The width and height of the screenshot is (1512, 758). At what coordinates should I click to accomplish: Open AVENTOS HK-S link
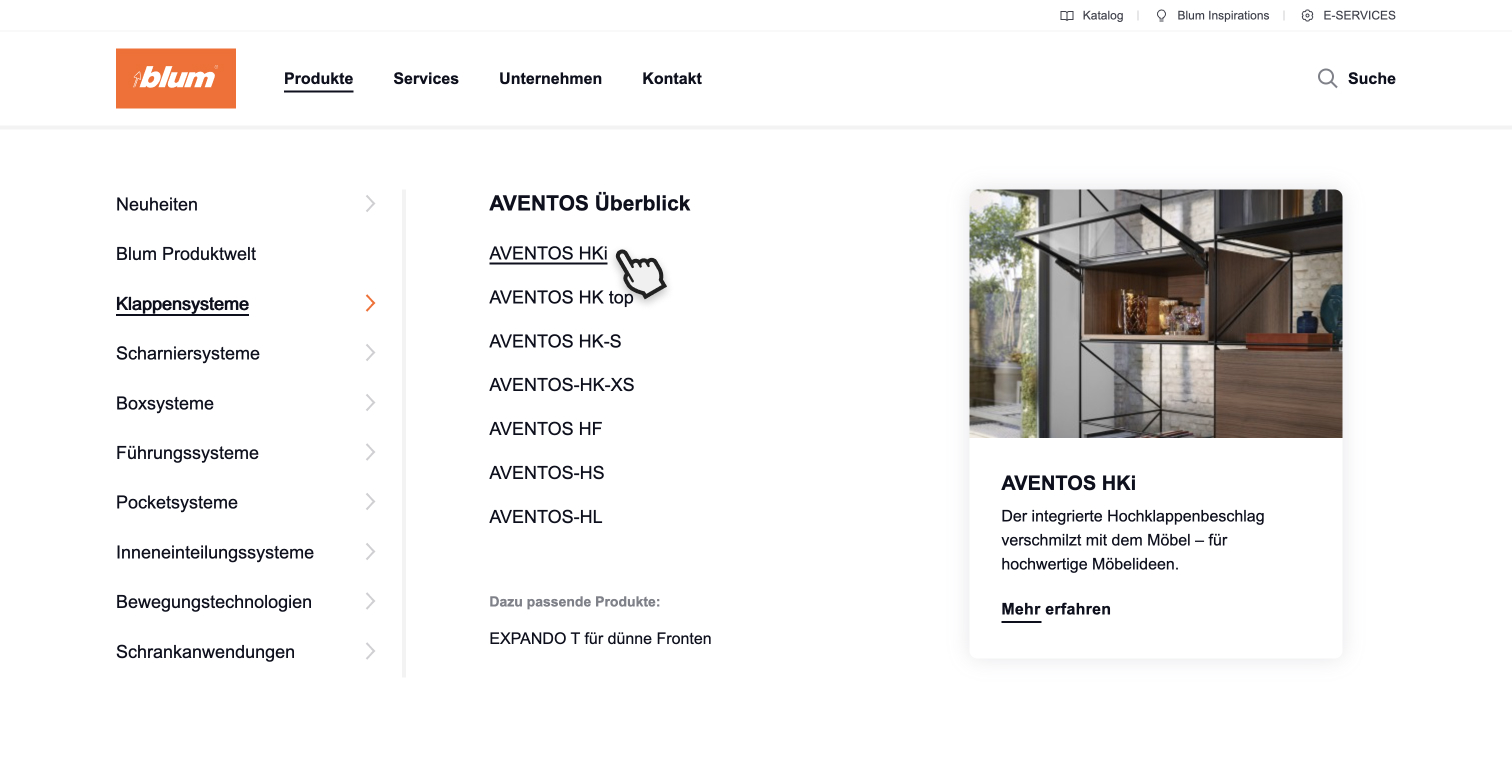tap(555, 341)
